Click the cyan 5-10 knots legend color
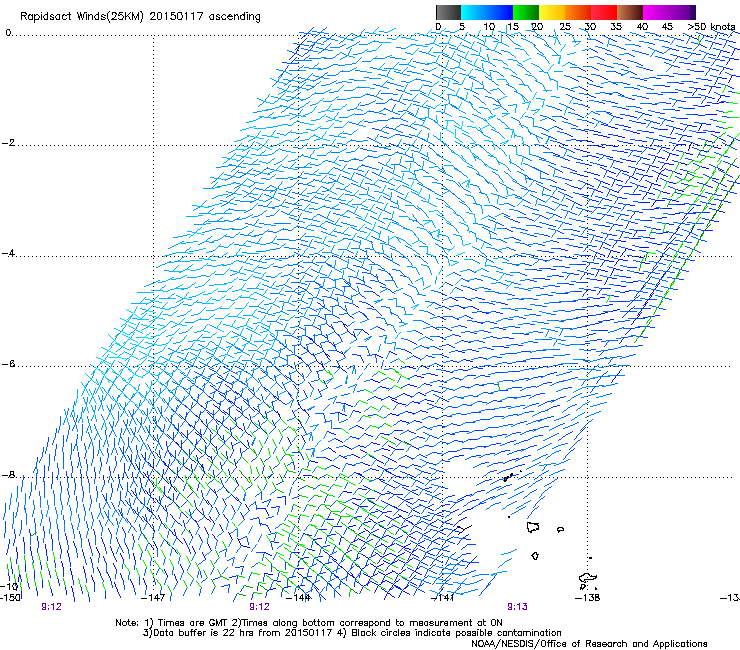This screenshot has height=650, width=740. click(474, 12)
